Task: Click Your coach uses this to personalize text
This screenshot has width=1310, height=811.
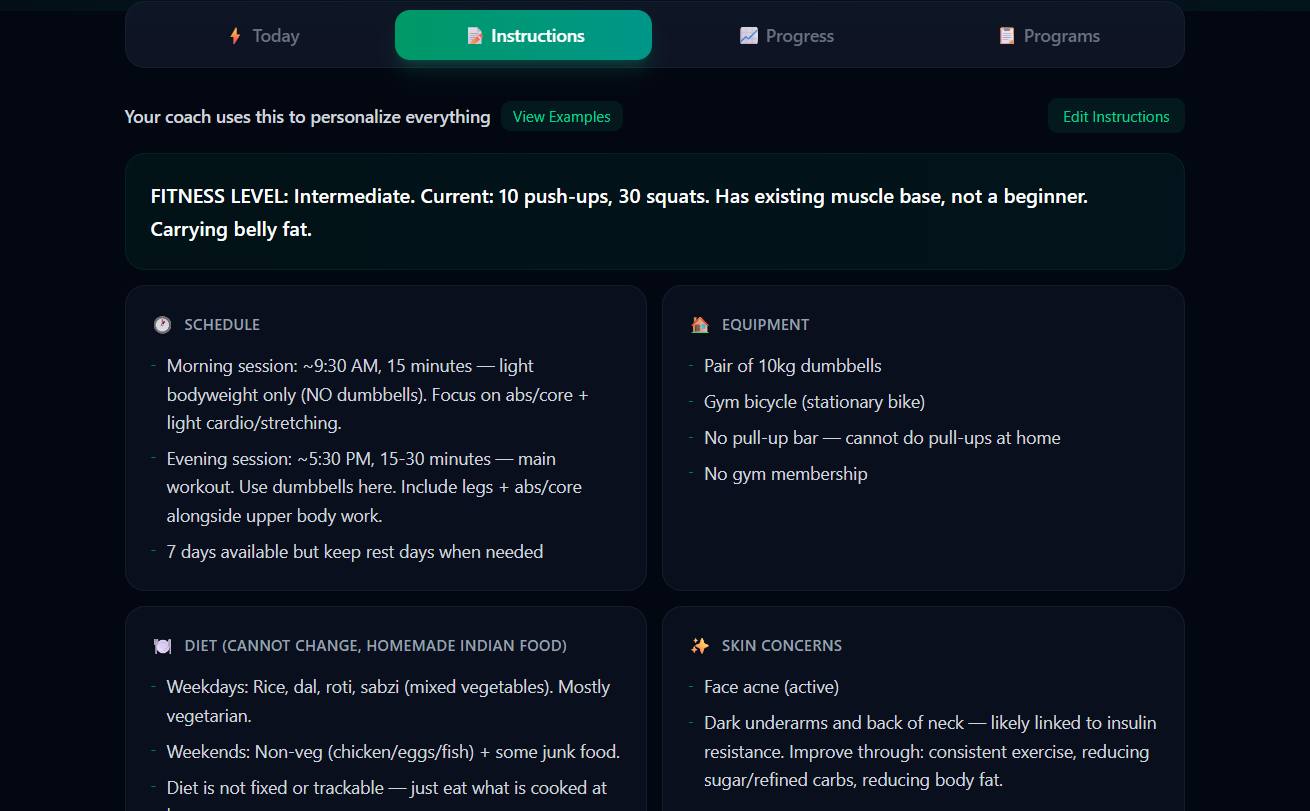Action: (307, 117)
